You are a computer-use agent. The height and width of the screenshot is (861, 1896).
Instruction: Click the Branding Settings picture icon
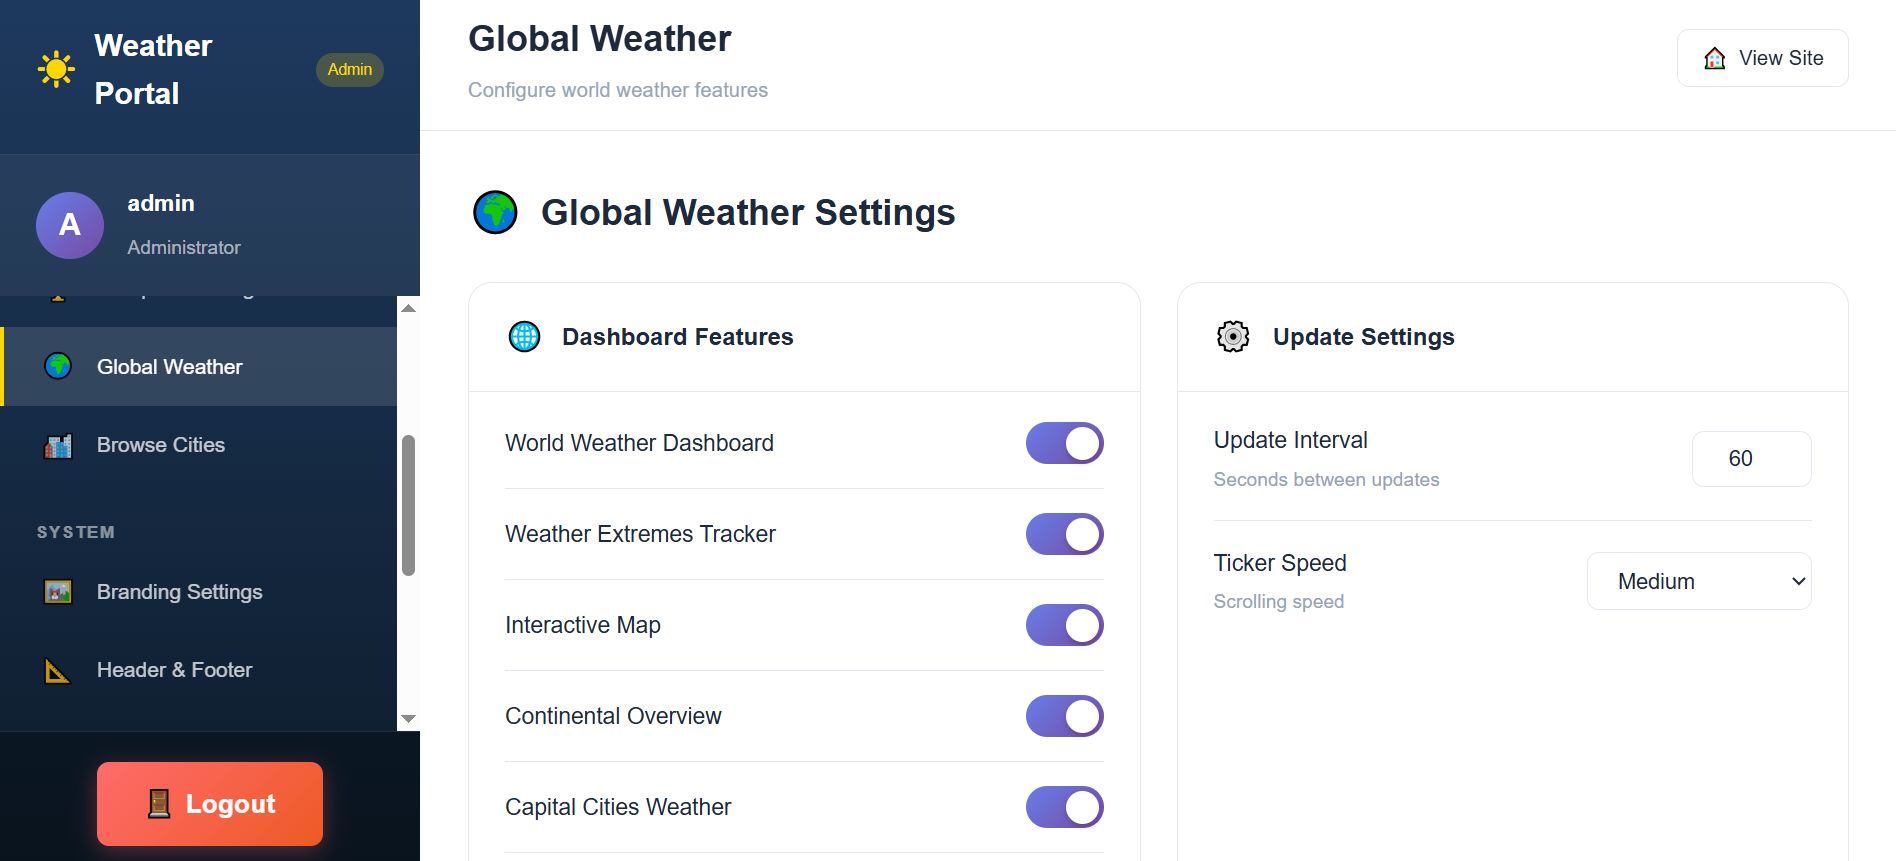pyautogui.click(x=58, y=592)
